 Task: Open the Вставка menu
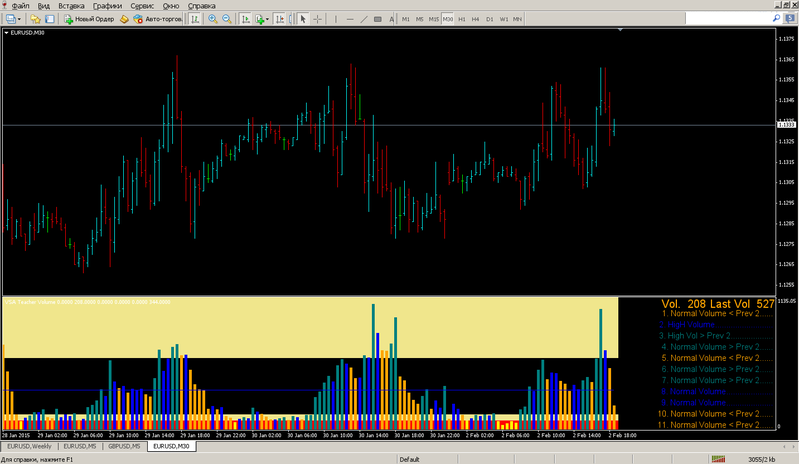[x=71, y=6]
